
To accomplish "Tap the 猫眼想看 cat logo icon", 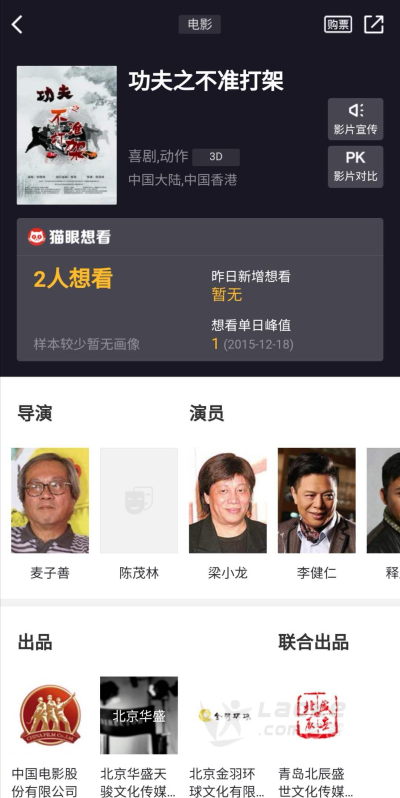I will pos(37,237).
